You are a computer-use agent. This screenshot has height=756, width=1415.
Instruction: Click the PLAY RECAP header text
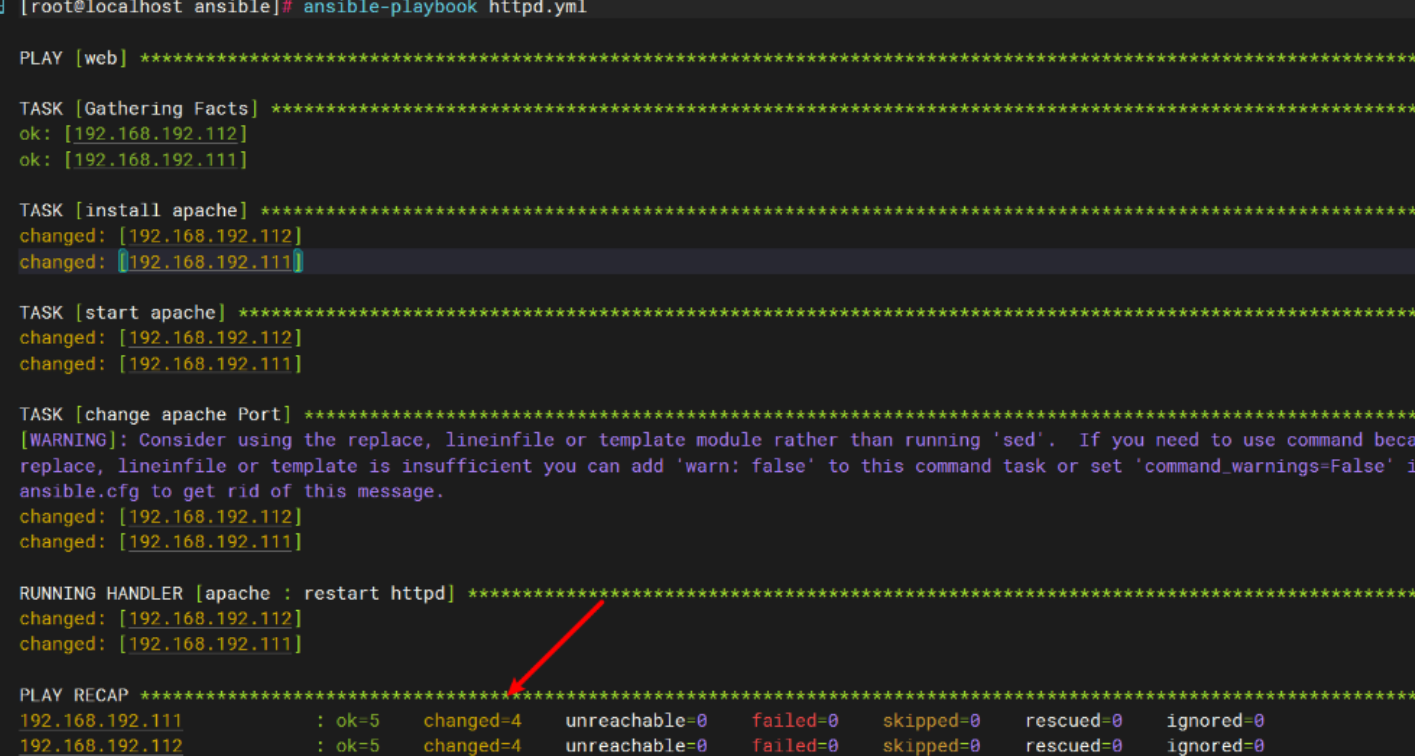pos(74,695)
